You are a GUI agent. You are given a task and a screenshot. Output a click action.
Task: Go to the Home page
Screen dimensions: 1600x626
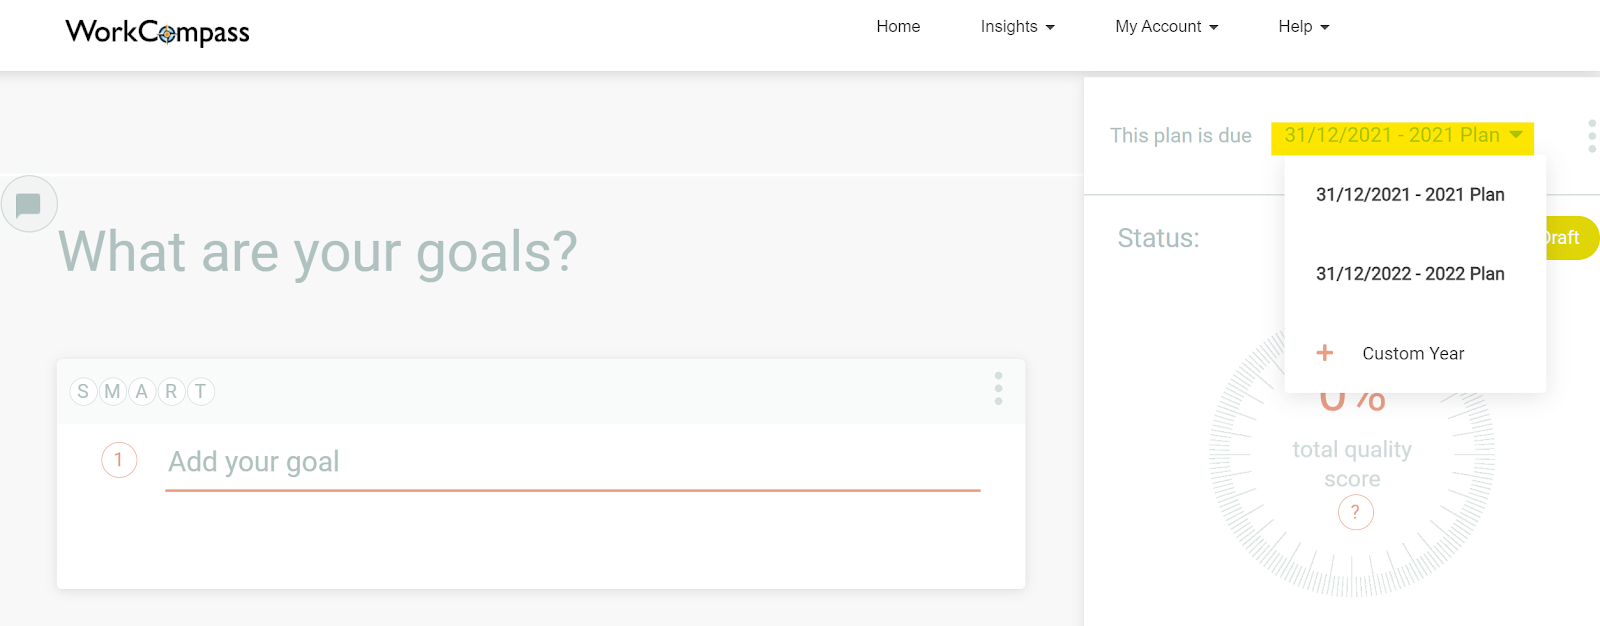pyautogui.click(x=898, y=27)
